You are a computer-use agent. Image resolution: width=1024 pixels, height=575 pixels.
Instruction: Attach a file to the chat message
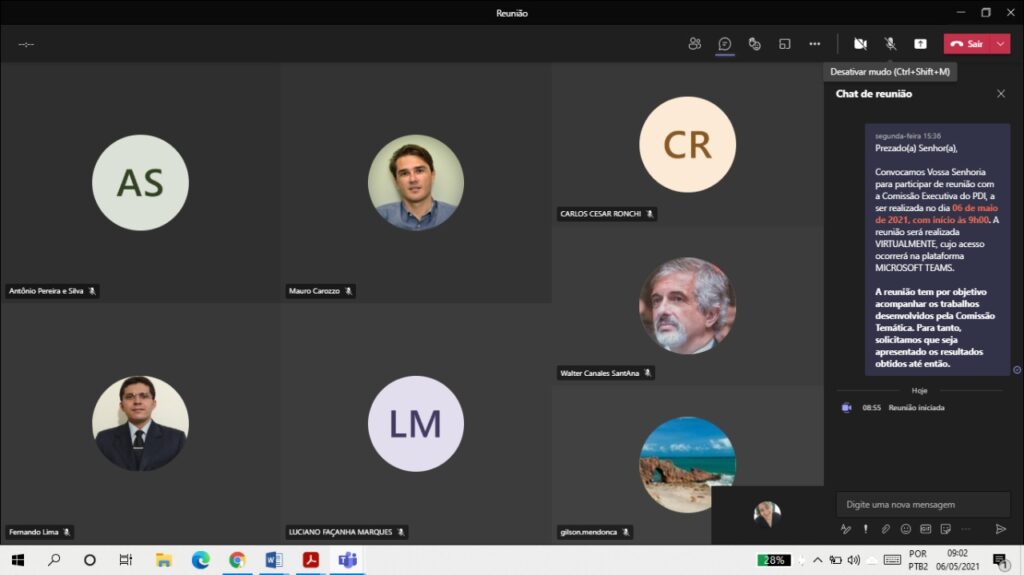pos(885,529)
